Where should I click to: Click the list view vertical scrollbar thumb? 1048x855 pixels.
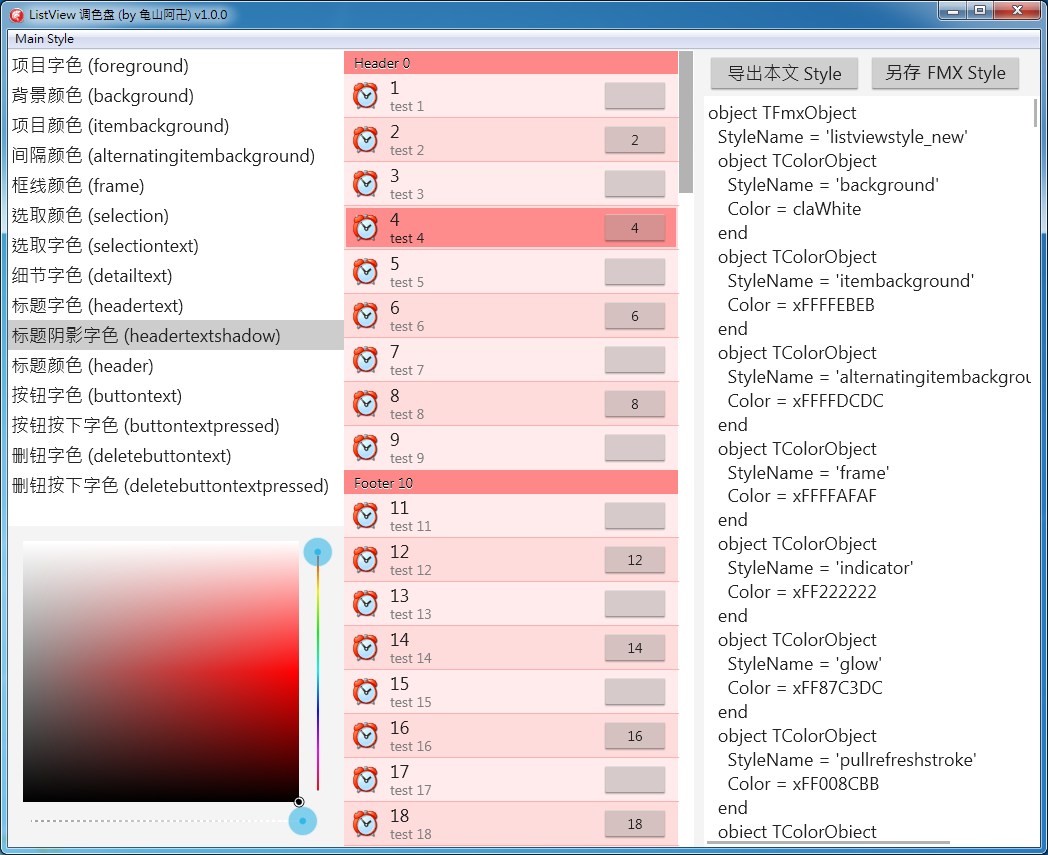(686, 122)
